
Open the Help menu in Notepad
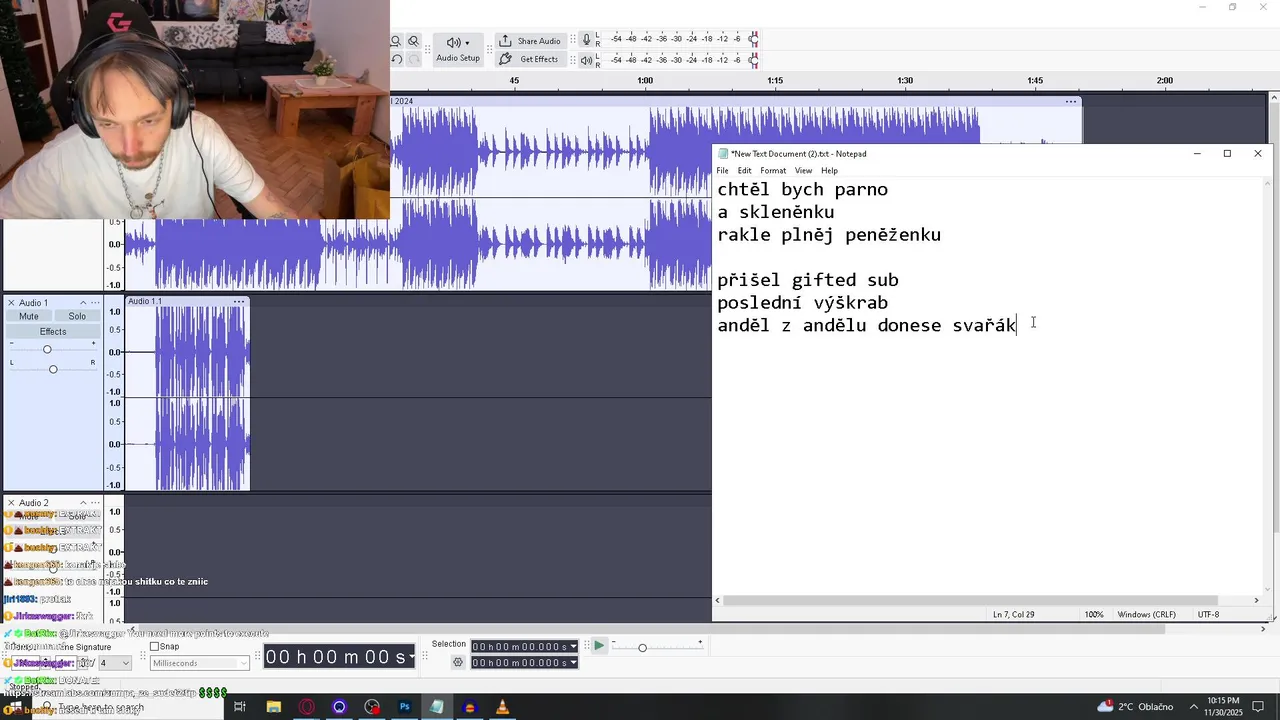pyautogui.click(x=829, y=170)
